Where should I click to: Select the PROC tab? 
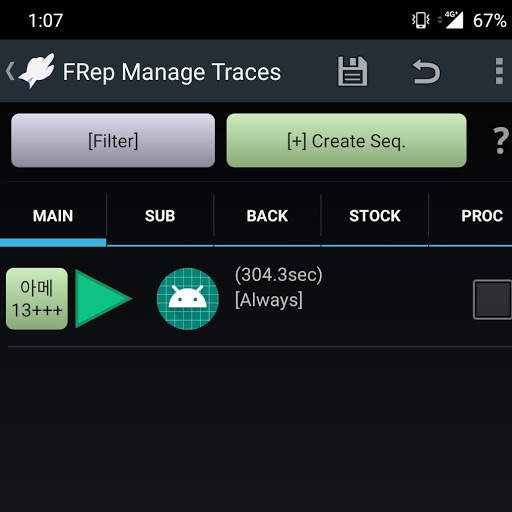point(482,216)
